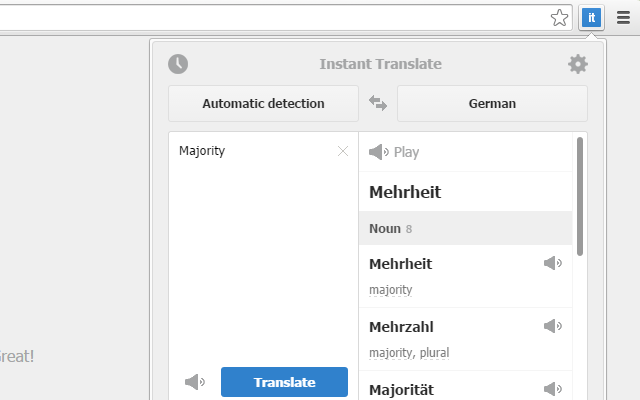Viewport: 640px width, 400px height.
Task: Swap source and target languages
Action: 378,103
